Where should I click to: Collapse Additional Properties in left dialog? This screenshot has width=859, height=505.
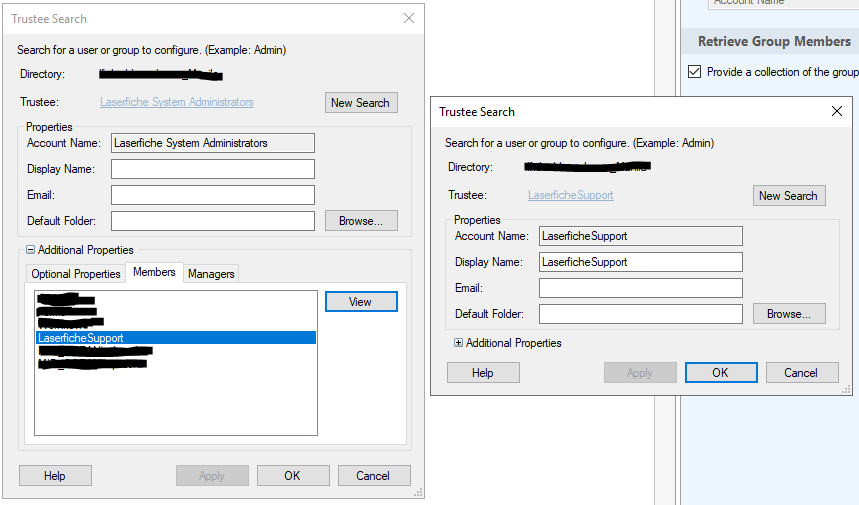pyautogui.click(x=31, y=250)
